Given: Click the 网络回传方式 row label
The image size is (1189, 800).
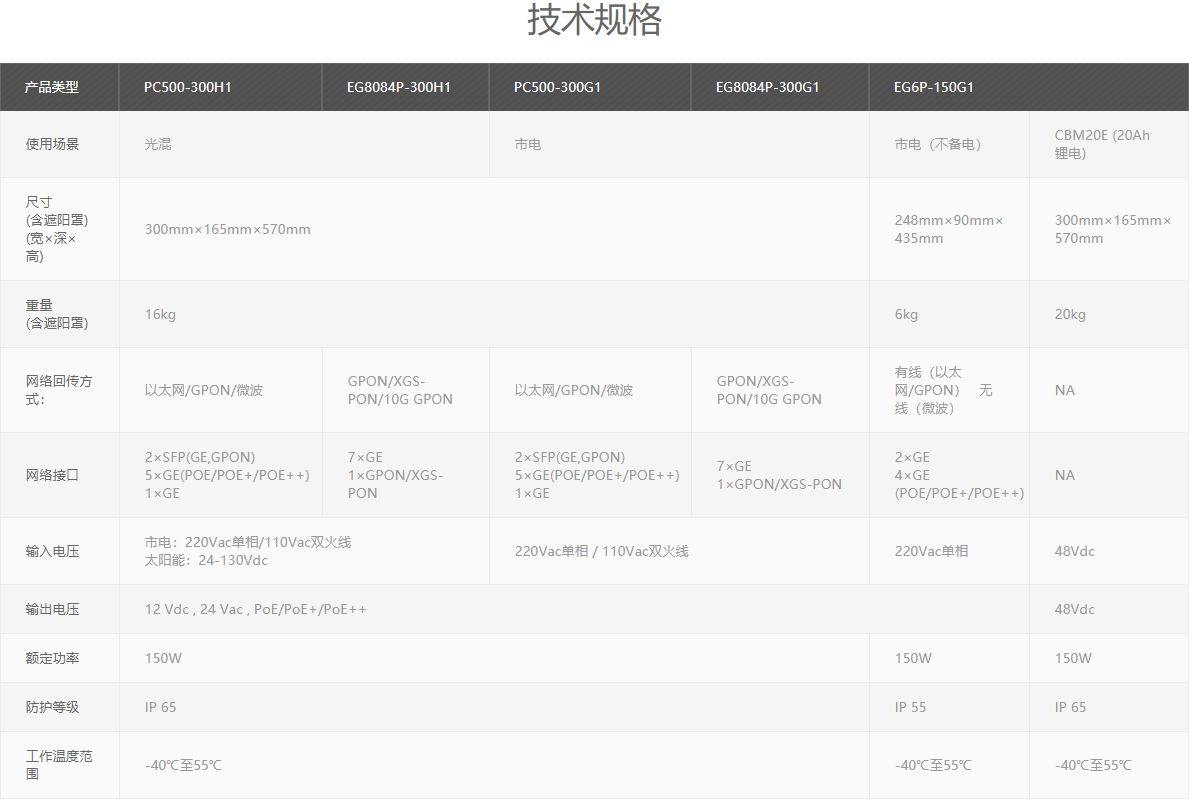Looking at the screenshot, I should 59,390.
